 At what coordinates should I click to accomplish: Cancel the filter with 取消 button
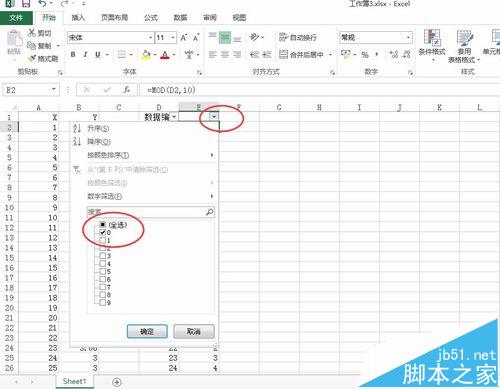click(x=194, y=331)
